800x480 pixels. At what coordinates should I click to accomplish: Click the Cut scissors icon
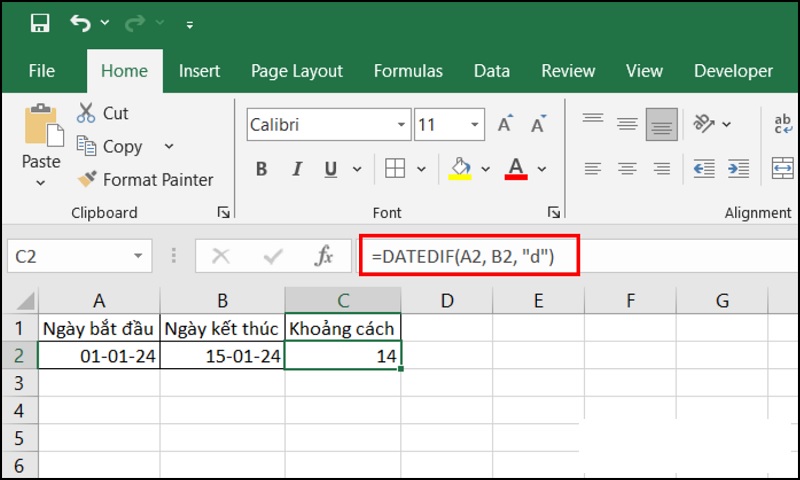[86, 113]
